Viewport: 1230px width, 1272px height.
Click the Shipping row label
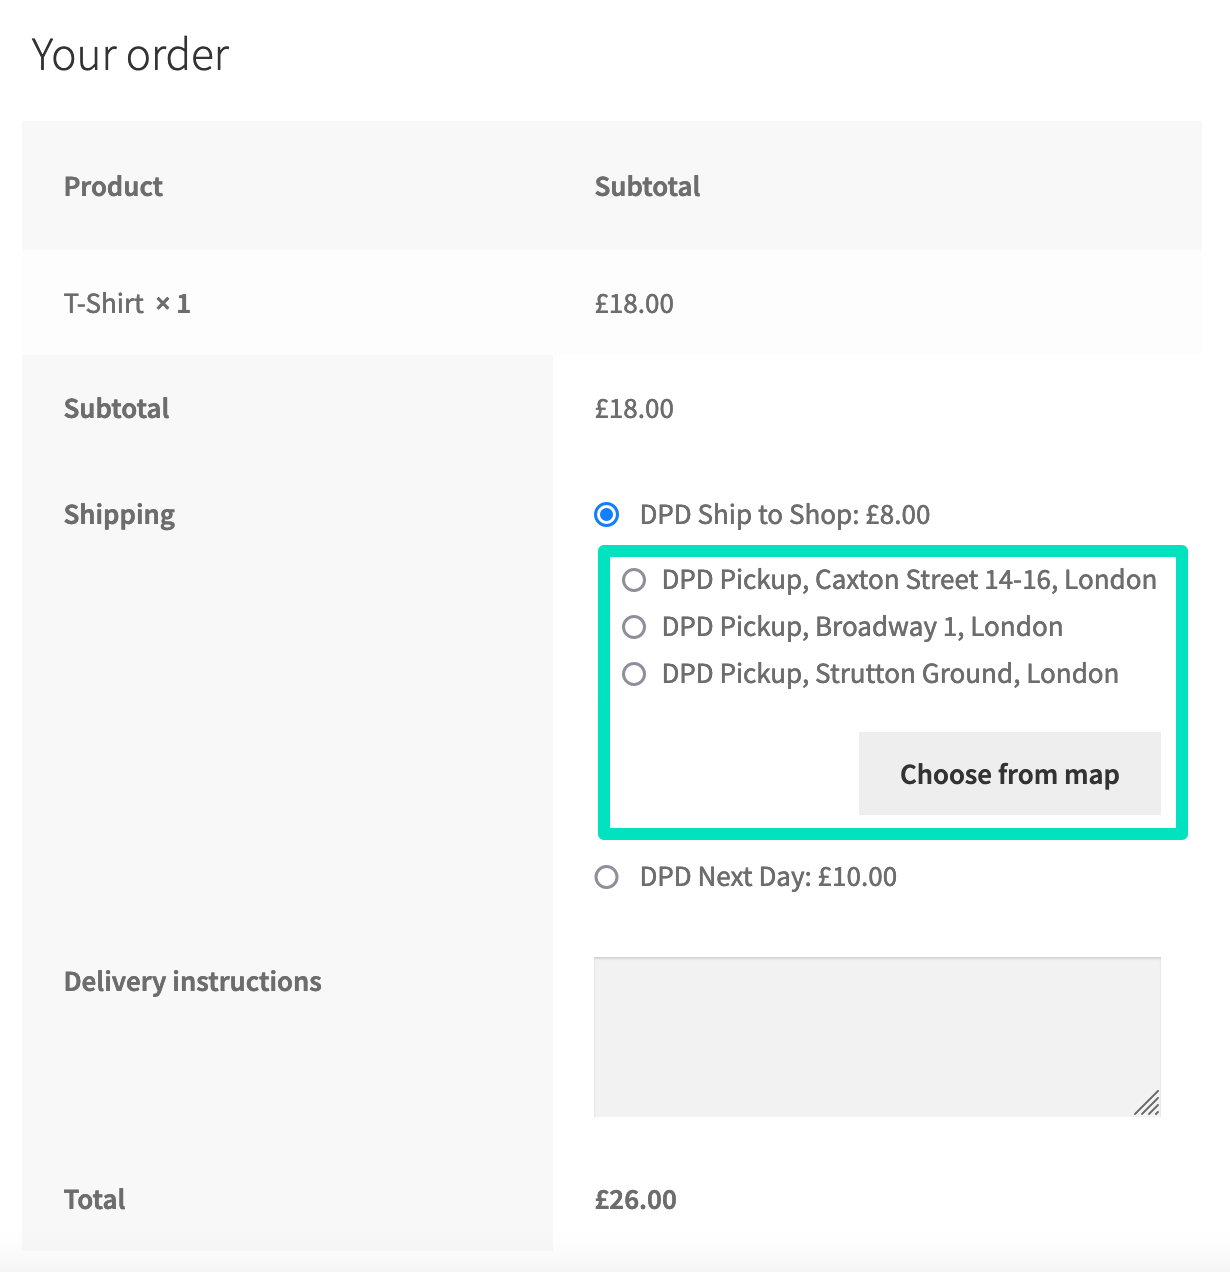[x=119, y=515]
